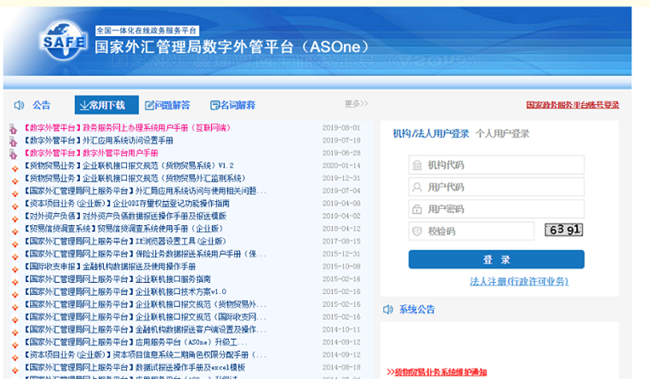
Task: Switch to 个人用户登录 tab
Action: [502, 134]
